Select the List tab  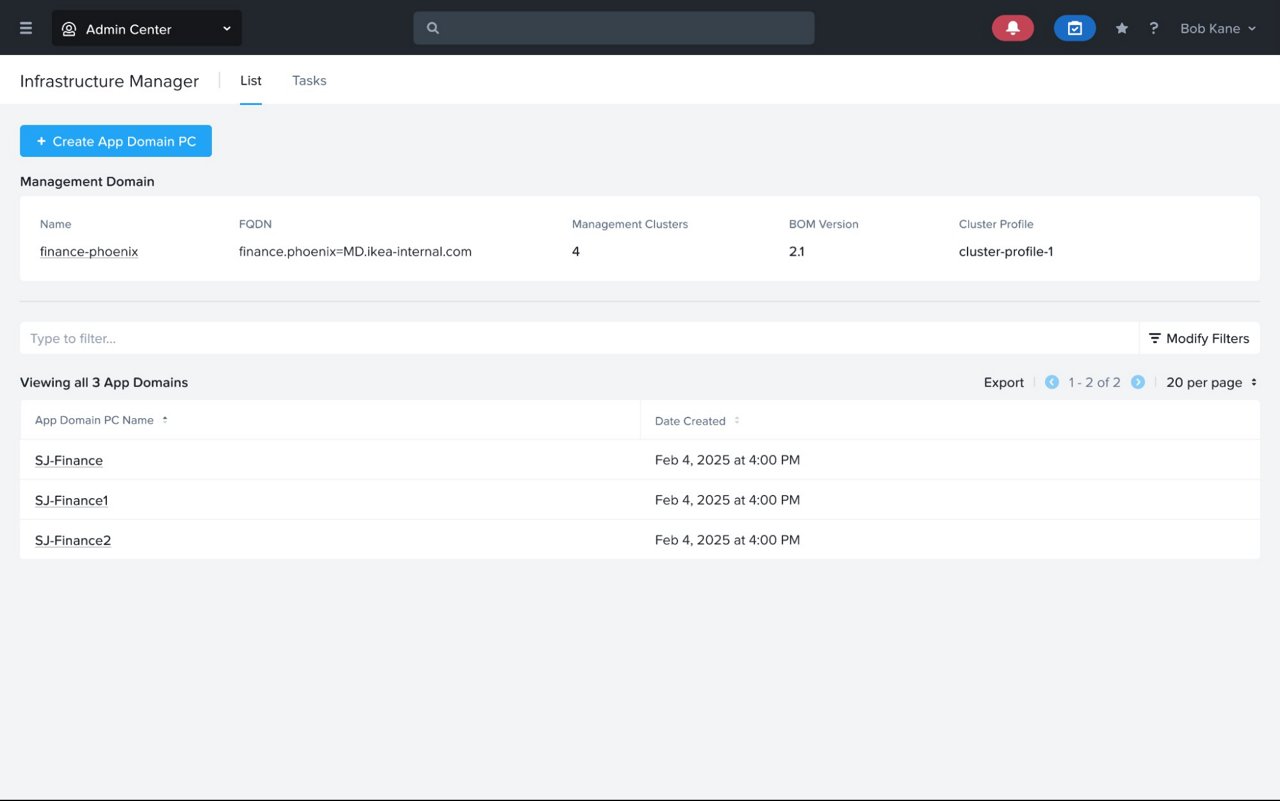click(x=251, y=81)
